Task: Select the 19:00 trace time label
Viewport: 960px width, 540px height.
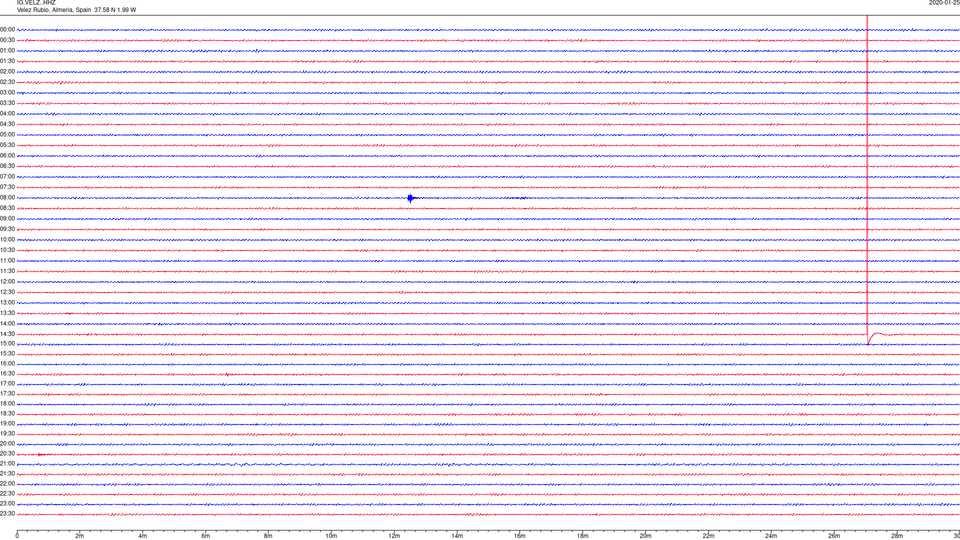Action: pyautogui.click(x=7, y=423)
